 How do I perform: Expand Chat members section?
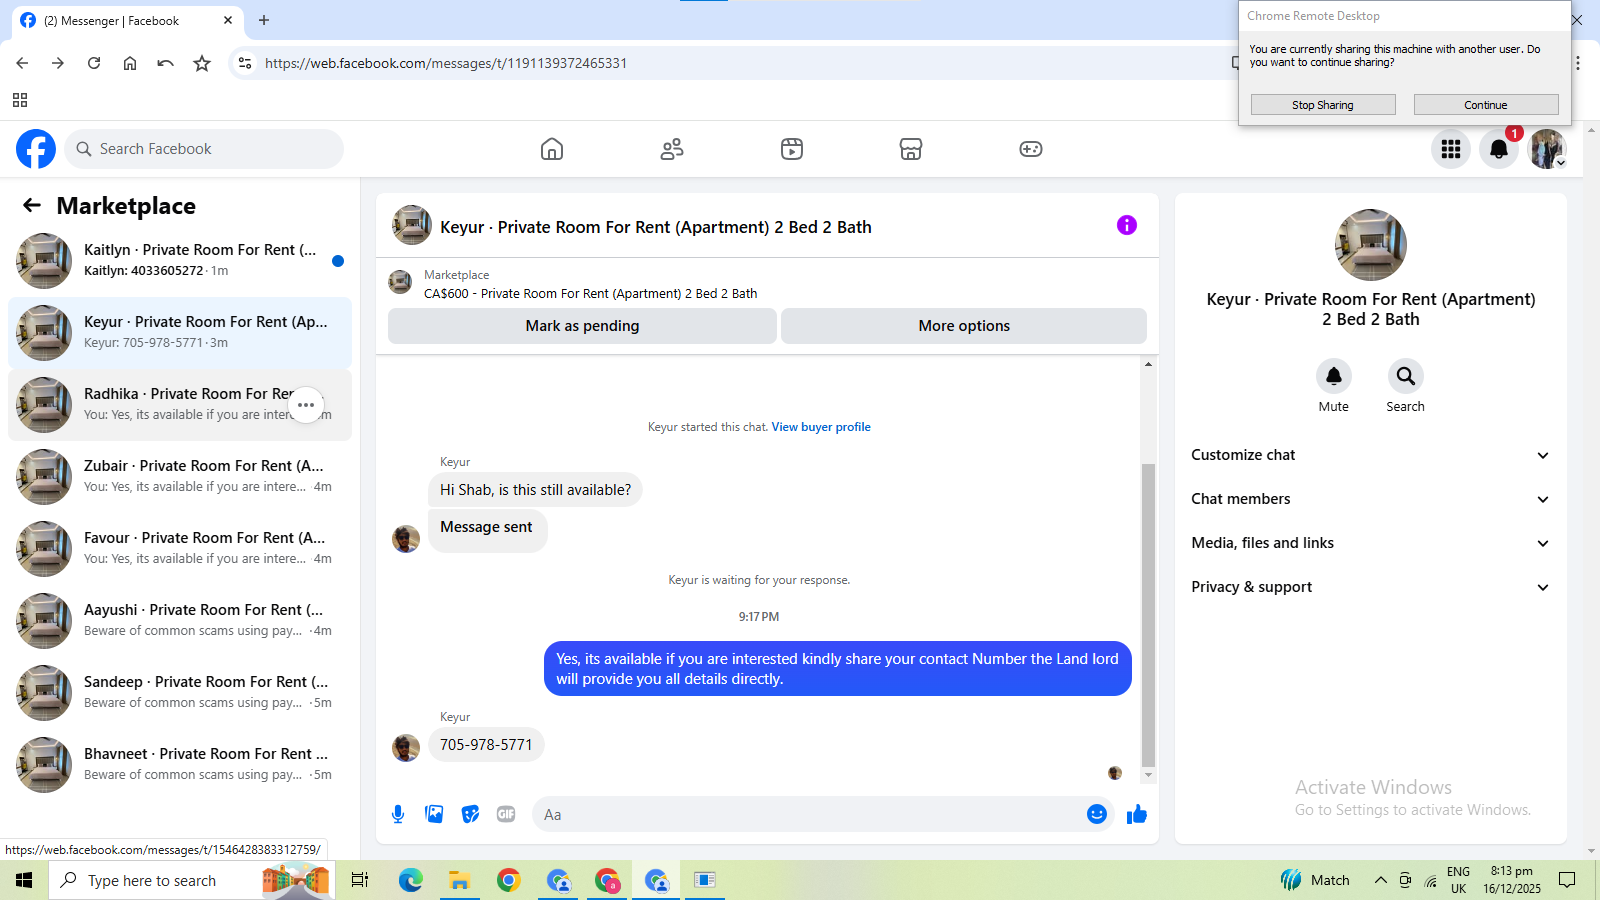pyautogui.click(x=1369, y=499)
